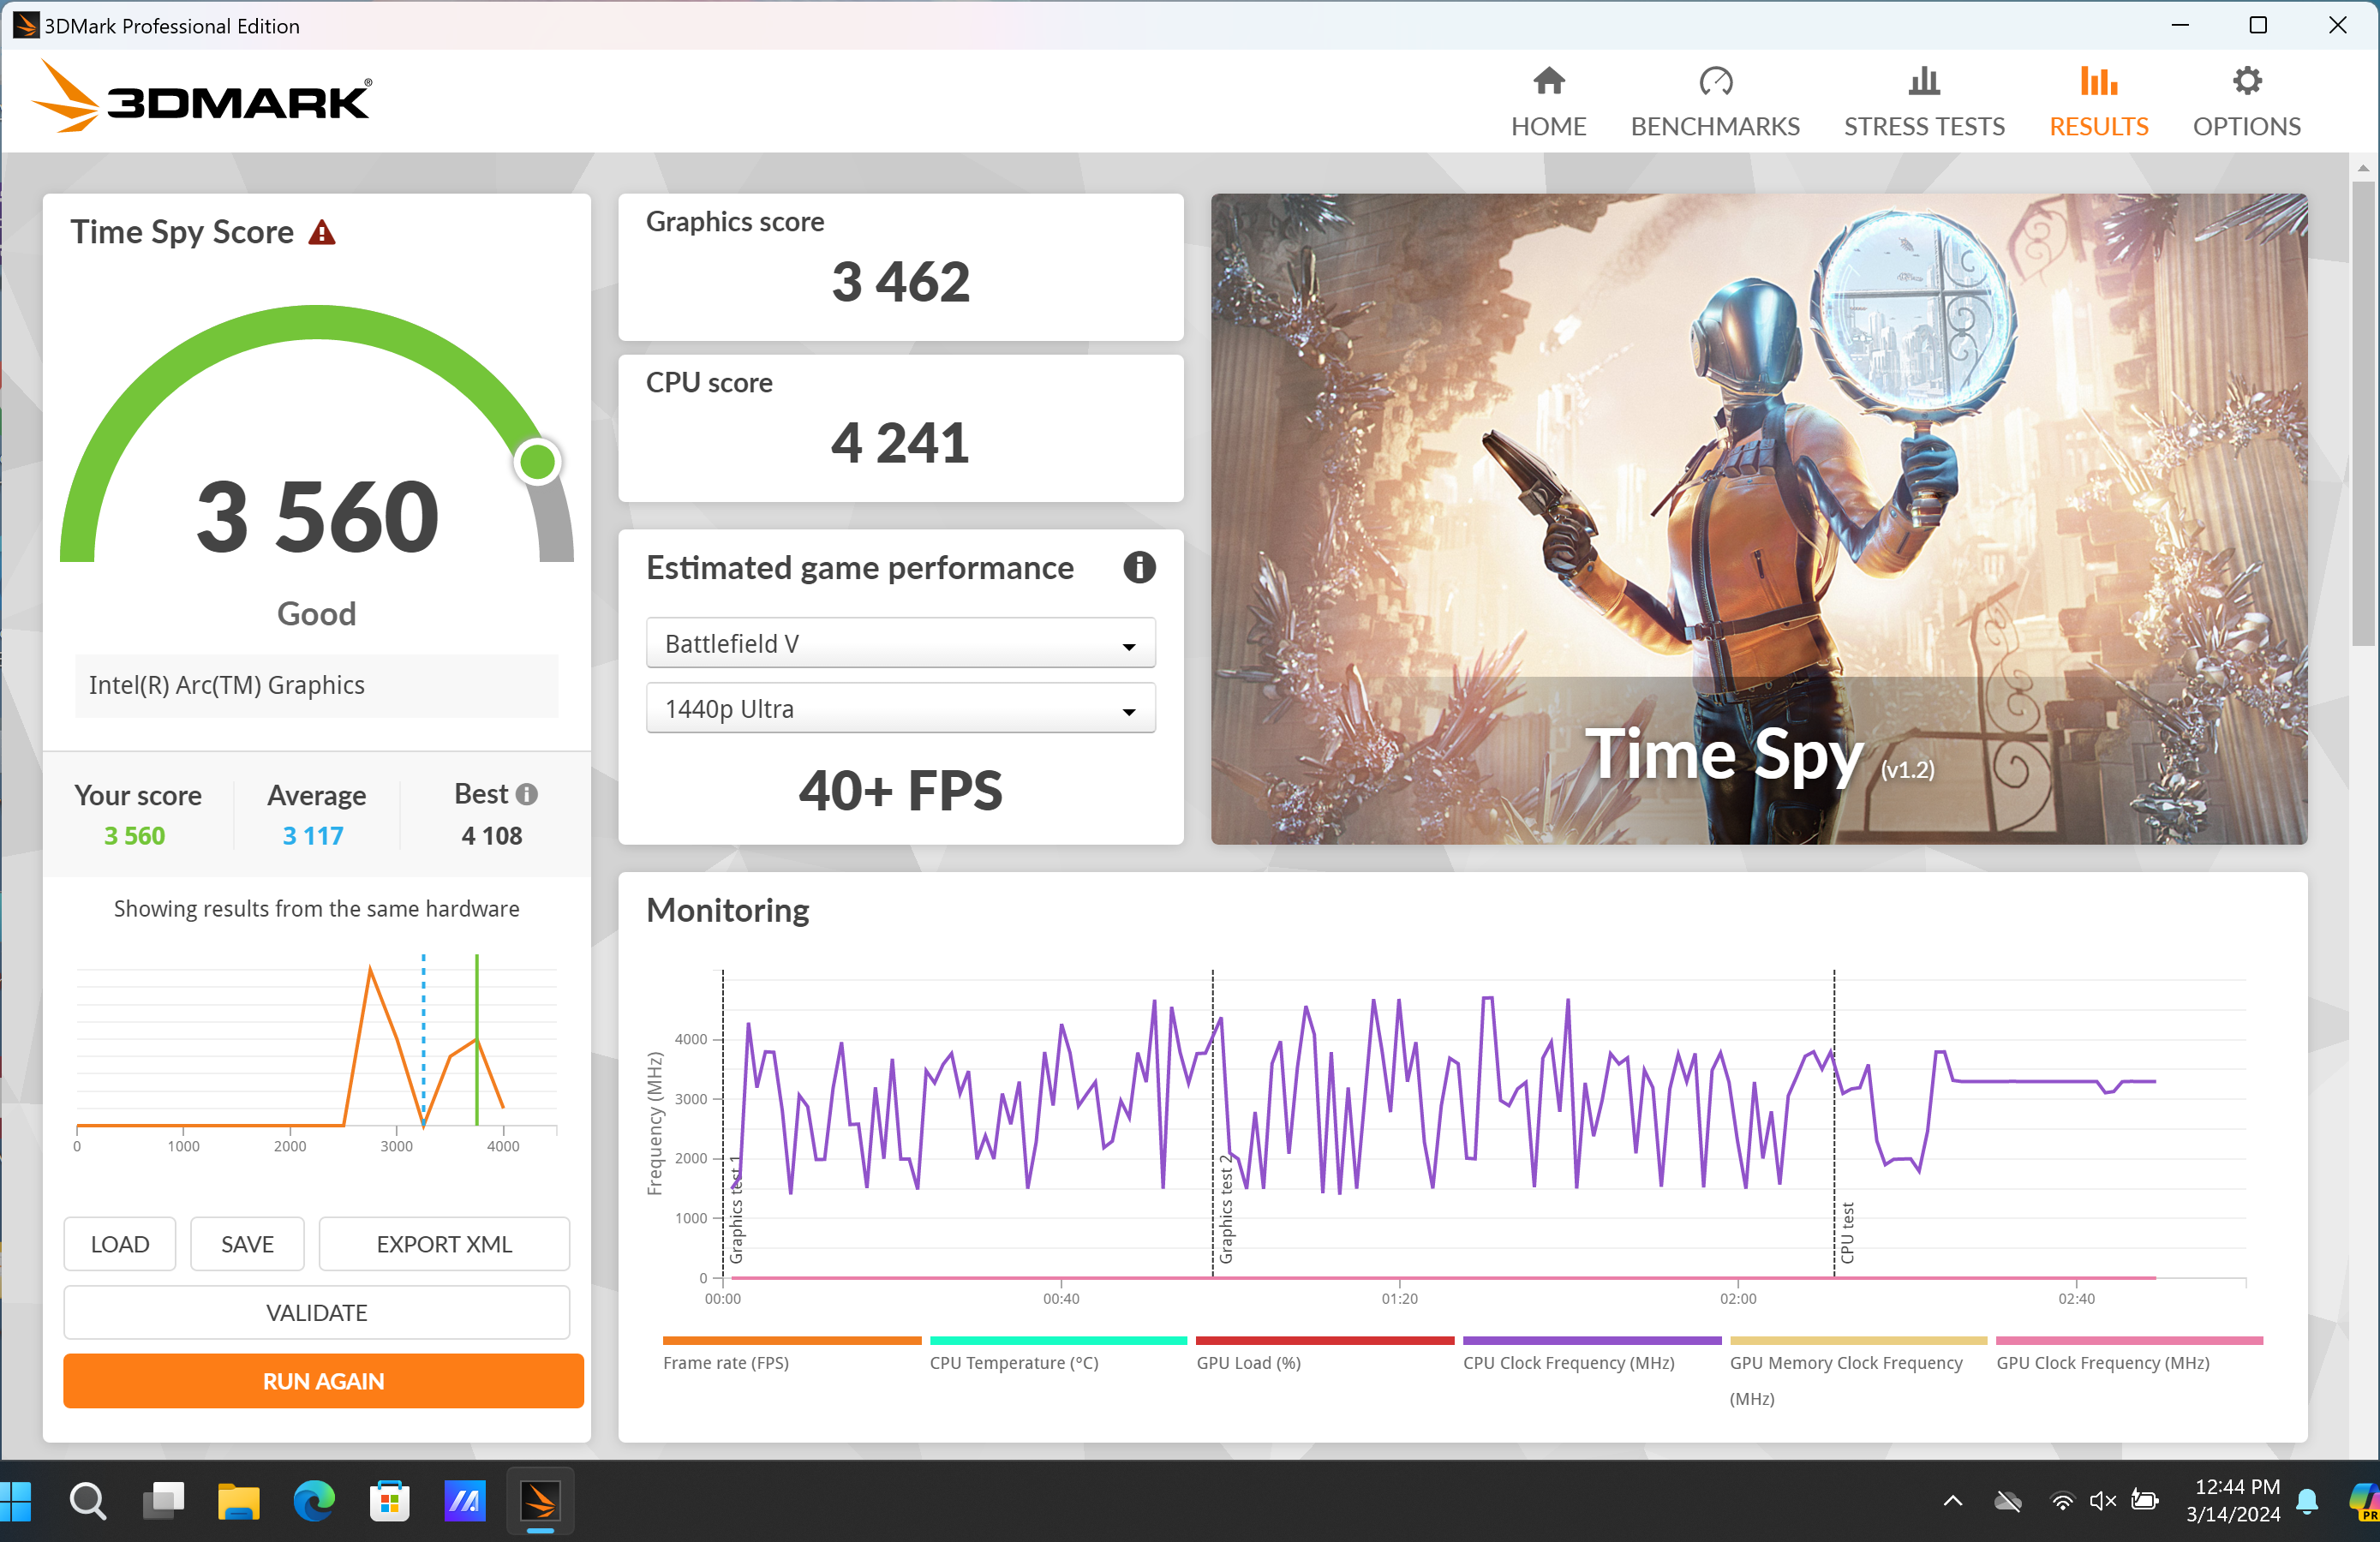Switch to the Benchmarks tab

1715,102
